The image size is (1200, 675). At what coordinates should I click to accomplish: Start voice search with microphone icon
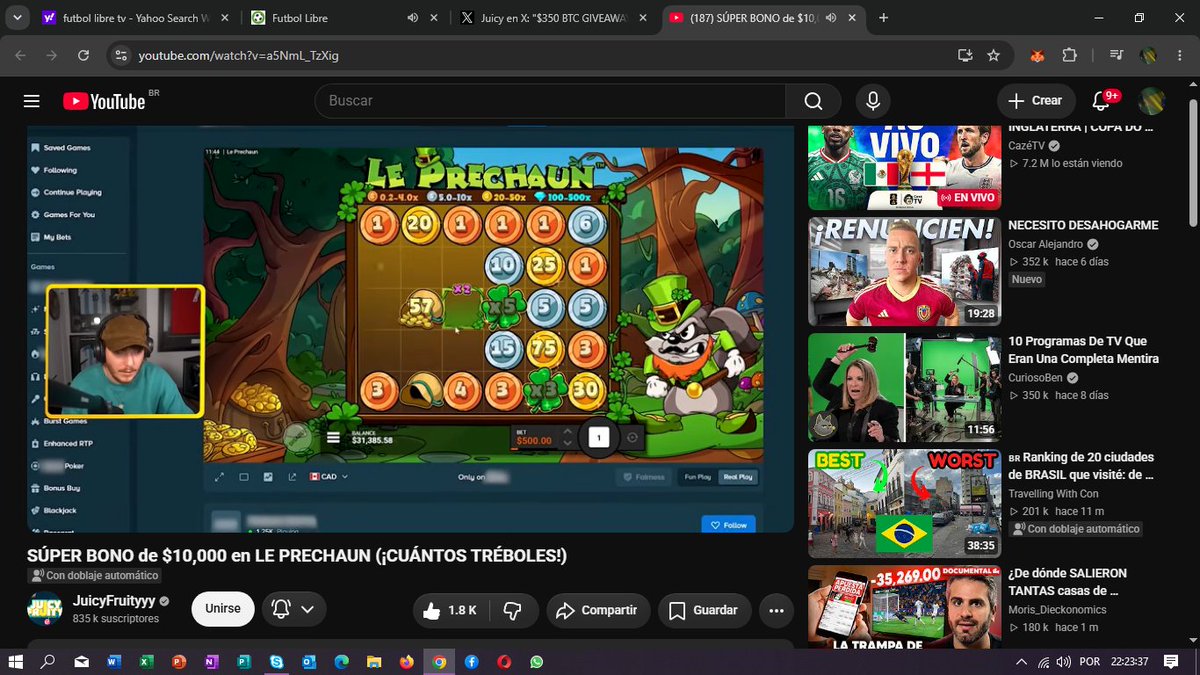coord(873,101)
